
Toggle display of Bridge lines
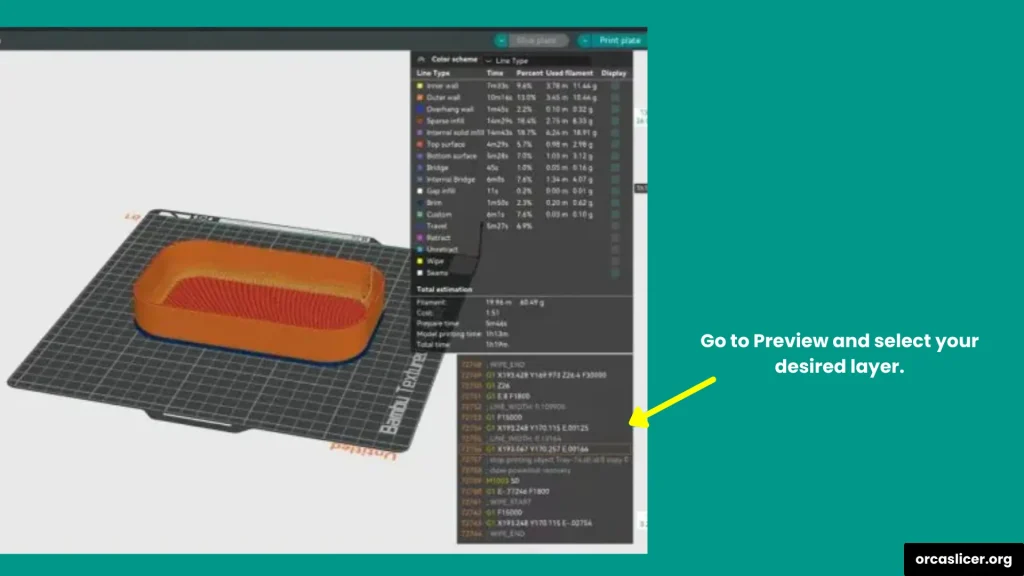[615, 168]
